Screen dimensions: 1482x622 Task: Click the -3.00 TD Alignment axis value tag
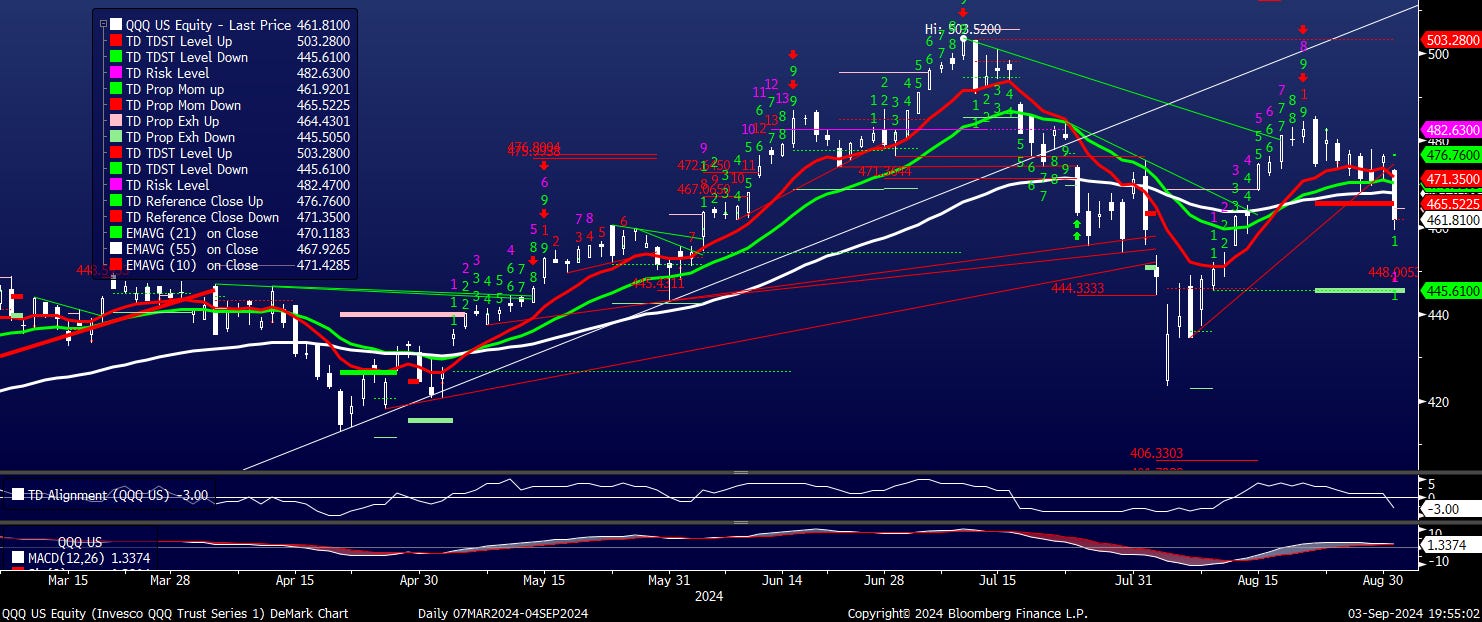(1452, 509)
